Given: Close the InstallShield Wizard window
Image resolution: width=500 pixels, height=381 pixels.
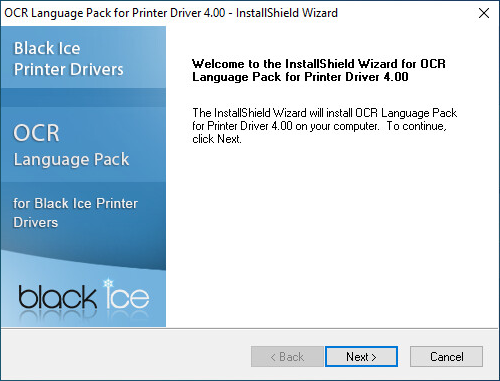Looking at the screenshot, I should (x=484, y=13).
